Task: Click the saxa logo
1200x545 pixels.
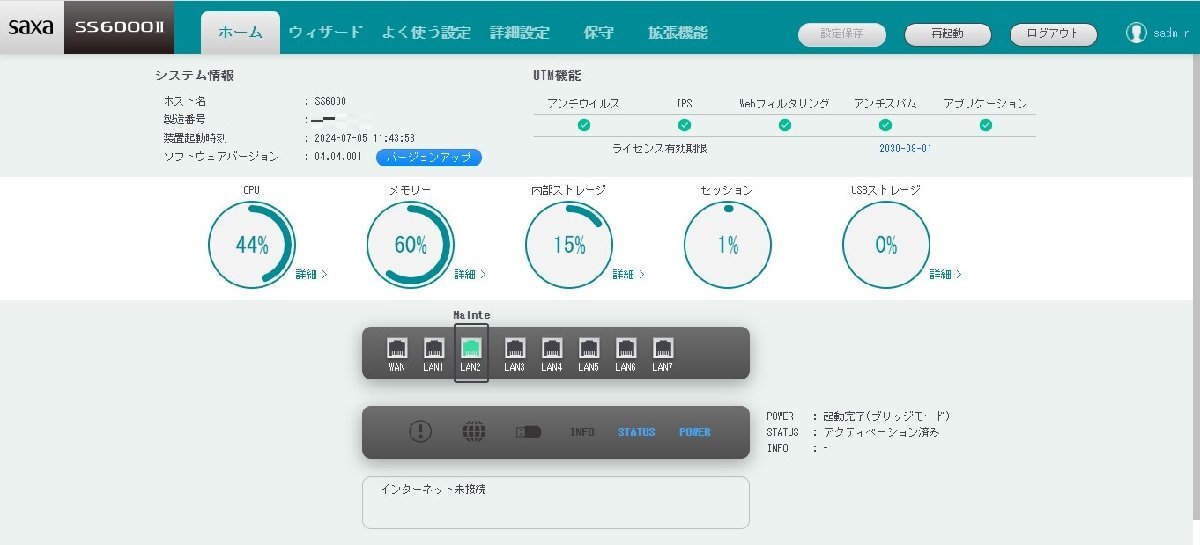Action: [x=31, y=28]
